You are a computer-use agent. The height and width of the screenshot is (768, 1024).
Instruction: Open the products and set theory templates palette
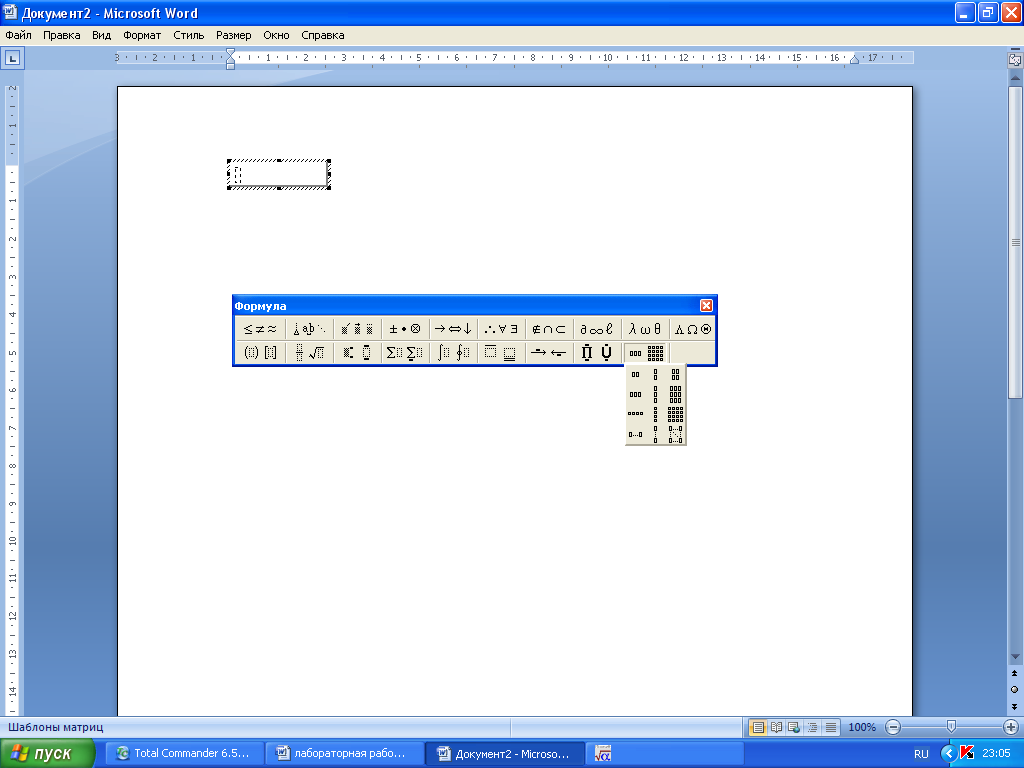[x=598, y=353]
